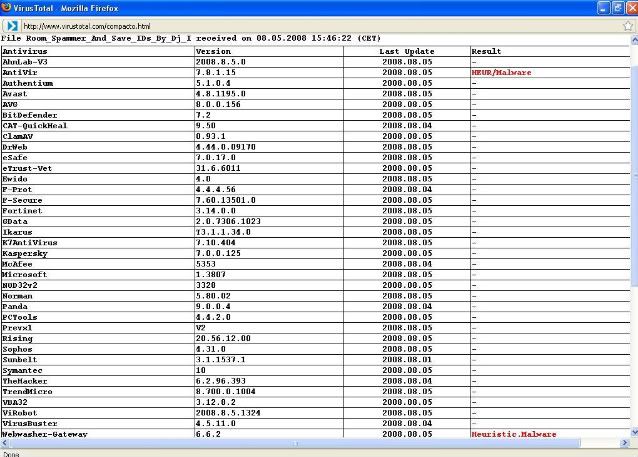Select the TheHacker antivirus name
This screenshot has height=457, width=638.
coord(25,381)
